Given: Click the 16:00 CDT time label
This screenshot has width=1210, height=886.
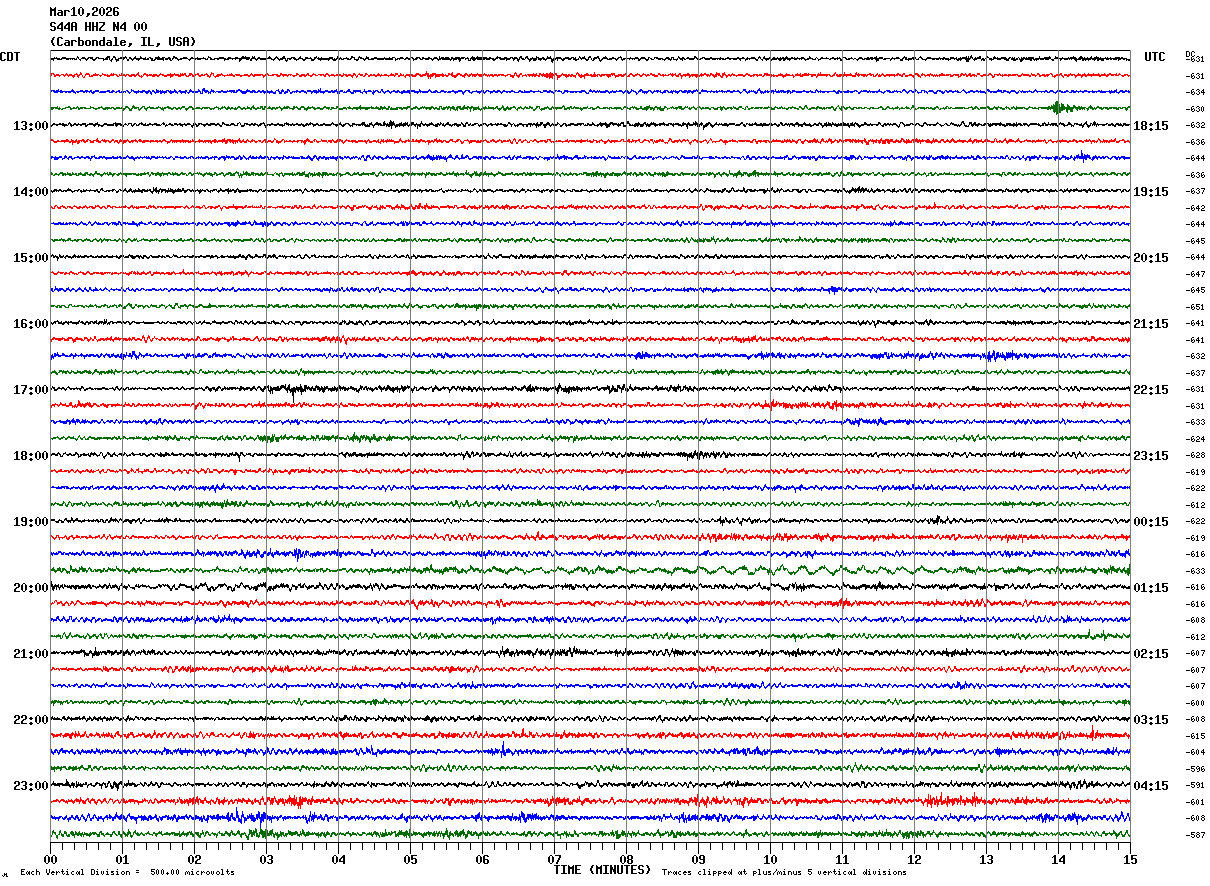Looking at the screenshot, I should (x=31, y=324).
